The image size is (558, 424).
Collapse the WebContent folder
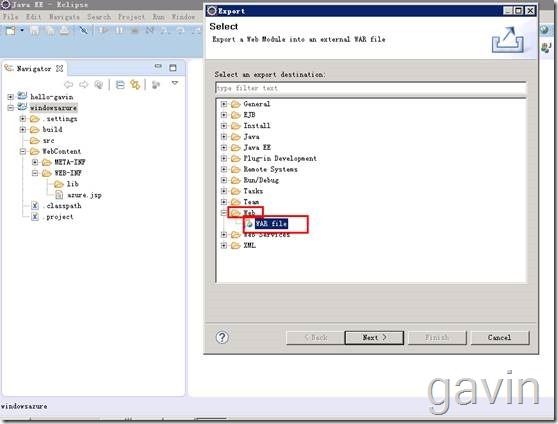23,151
